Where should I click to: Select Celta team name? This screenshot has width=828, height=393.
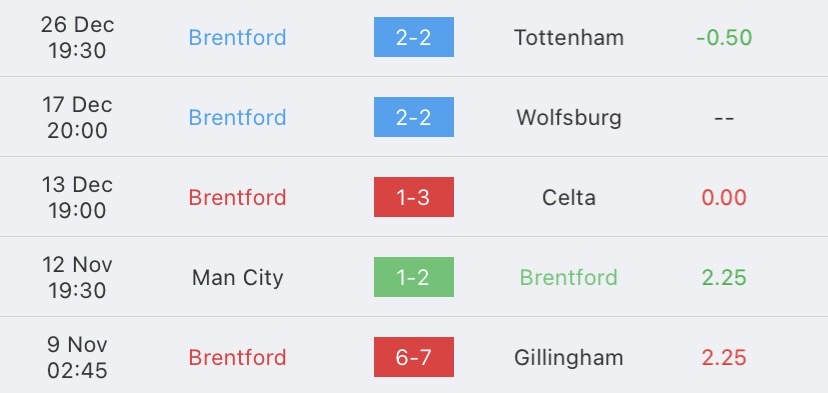click(x=569, y=198)
